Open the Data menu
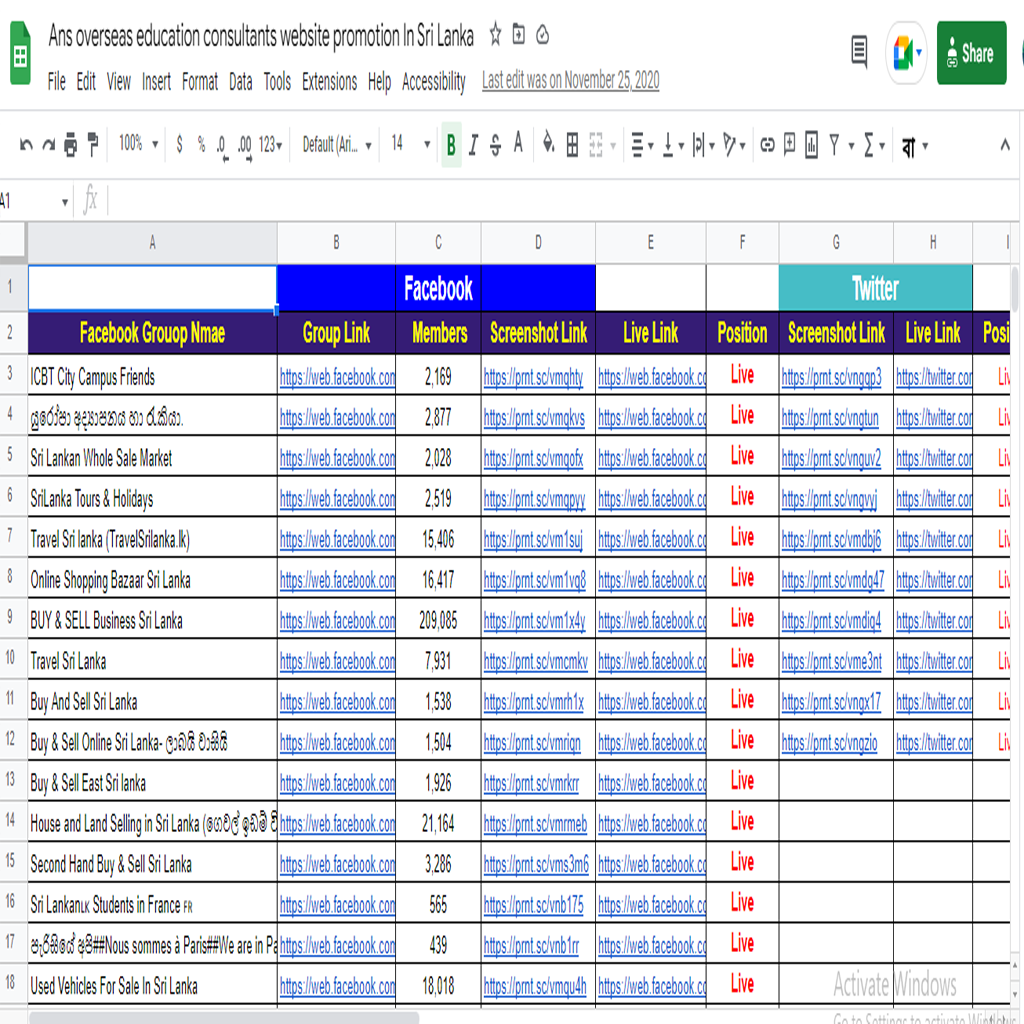1024x1024 pixels. click(x=240, y=82)
